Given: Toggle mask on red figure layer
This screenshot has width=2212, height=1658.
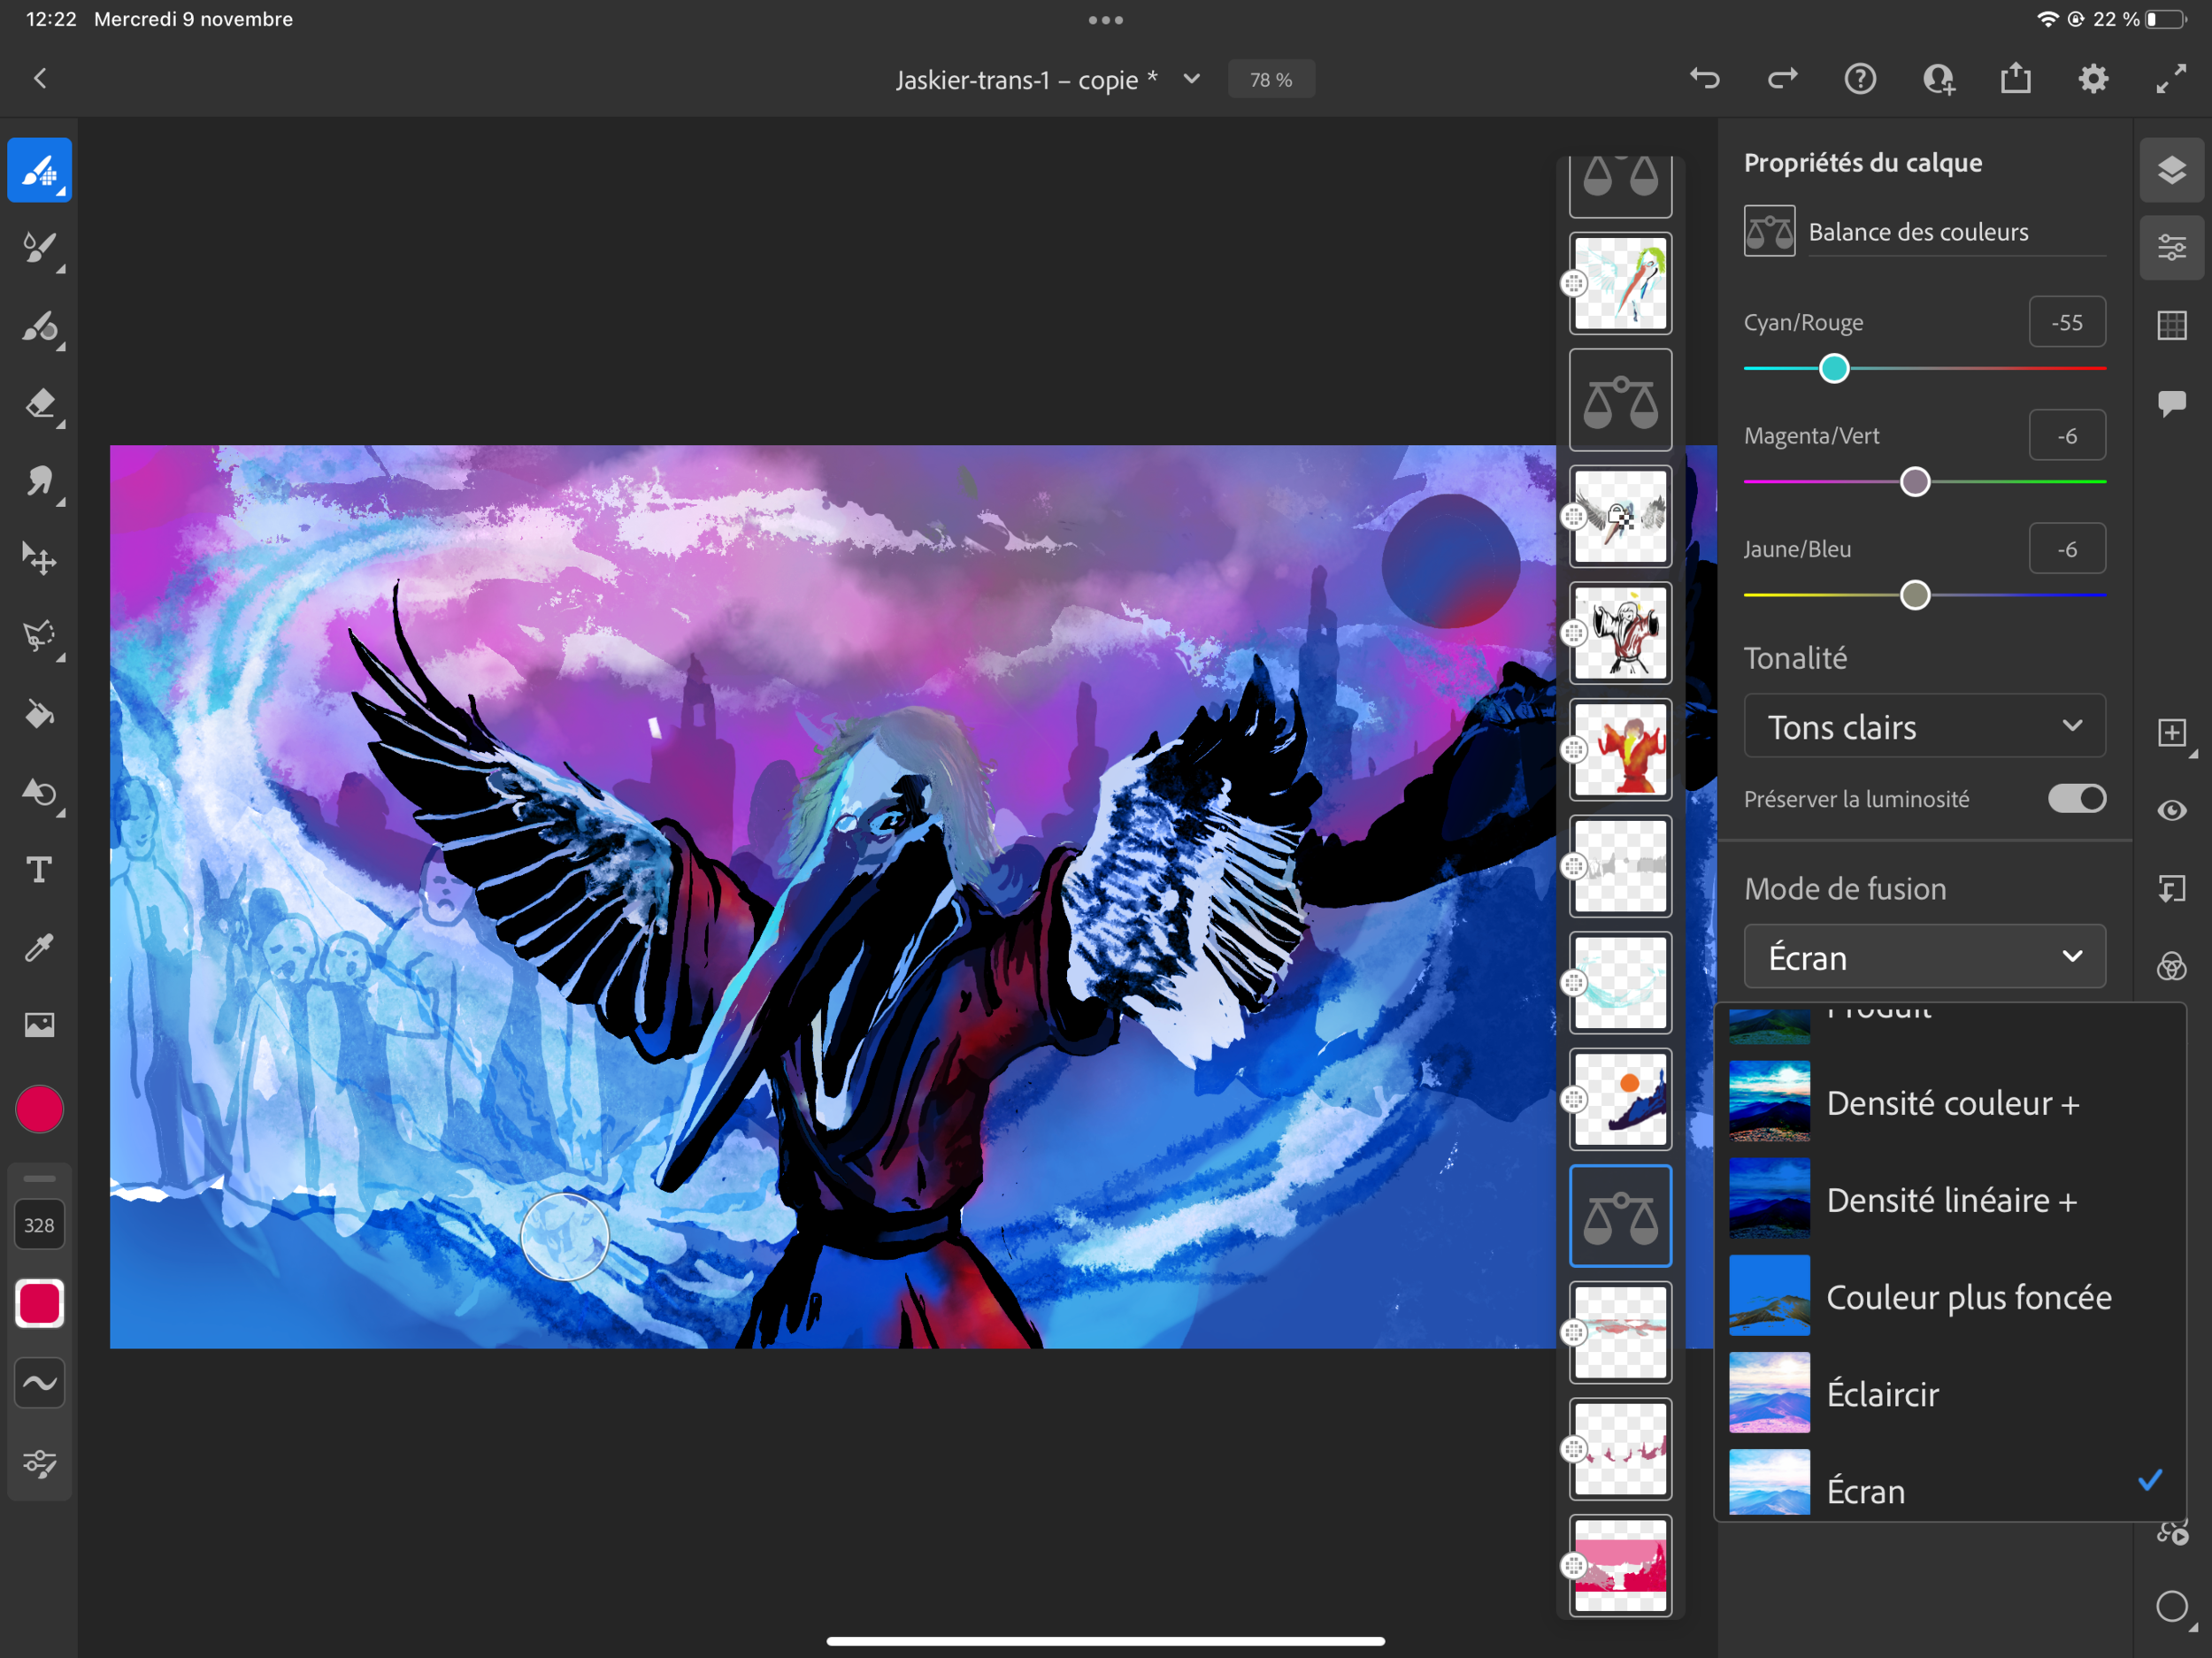Looking at the screenshot, I should pos(1574,750).
